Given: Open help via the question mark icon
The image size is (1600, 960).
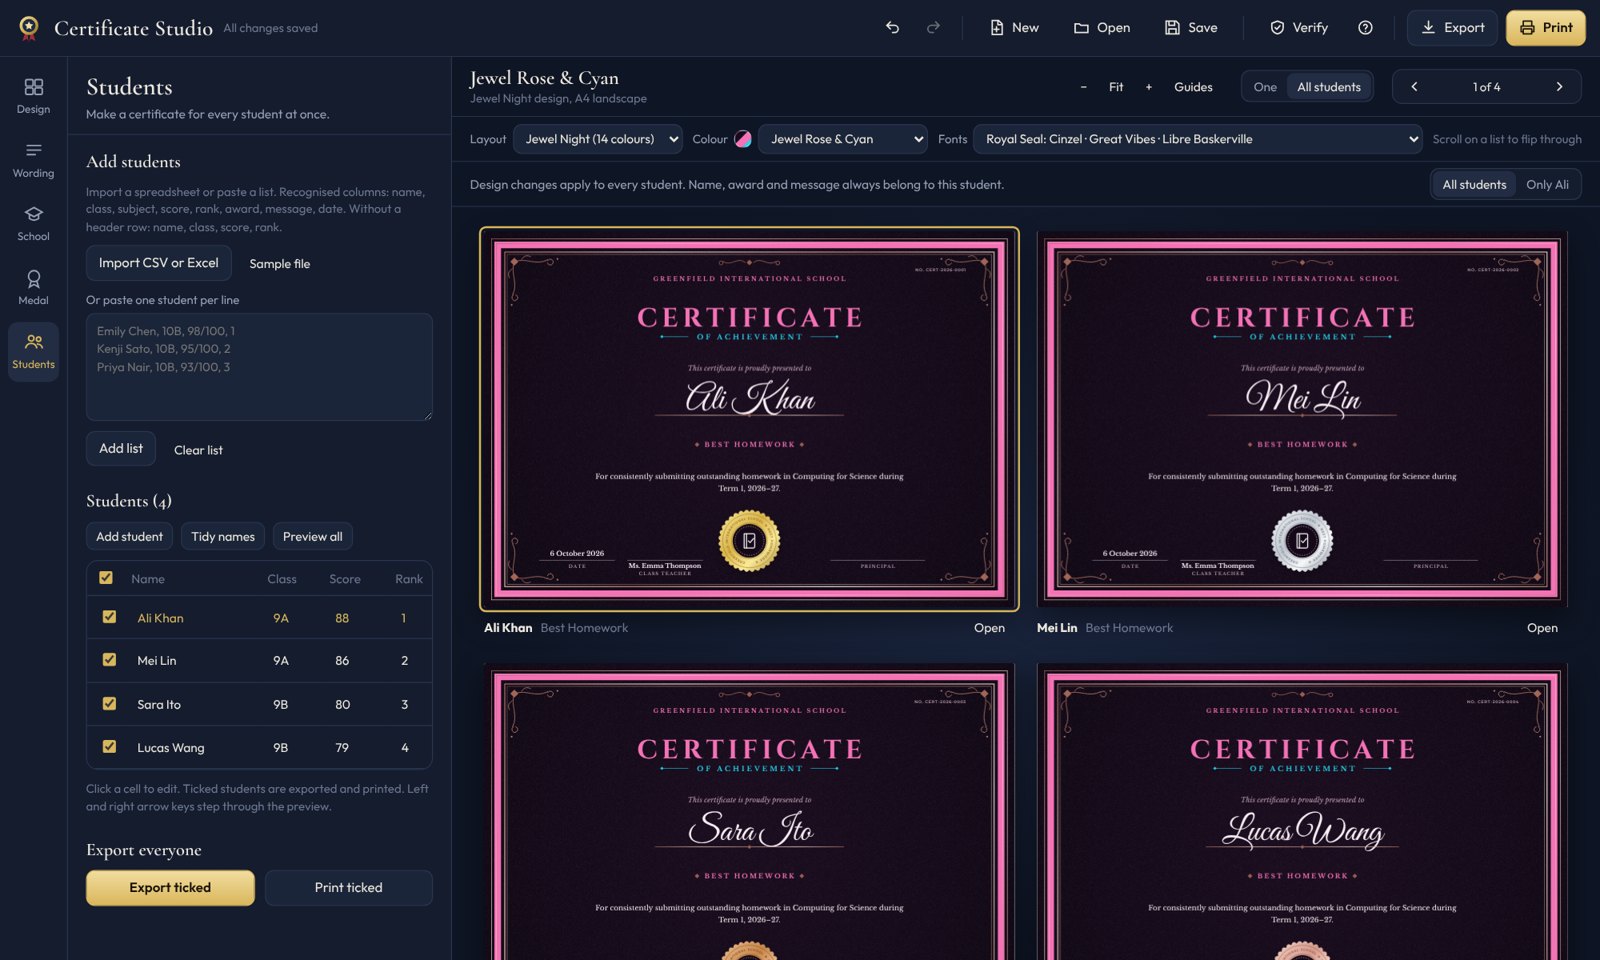Looking at the screenshot, I should (1365, 28).
